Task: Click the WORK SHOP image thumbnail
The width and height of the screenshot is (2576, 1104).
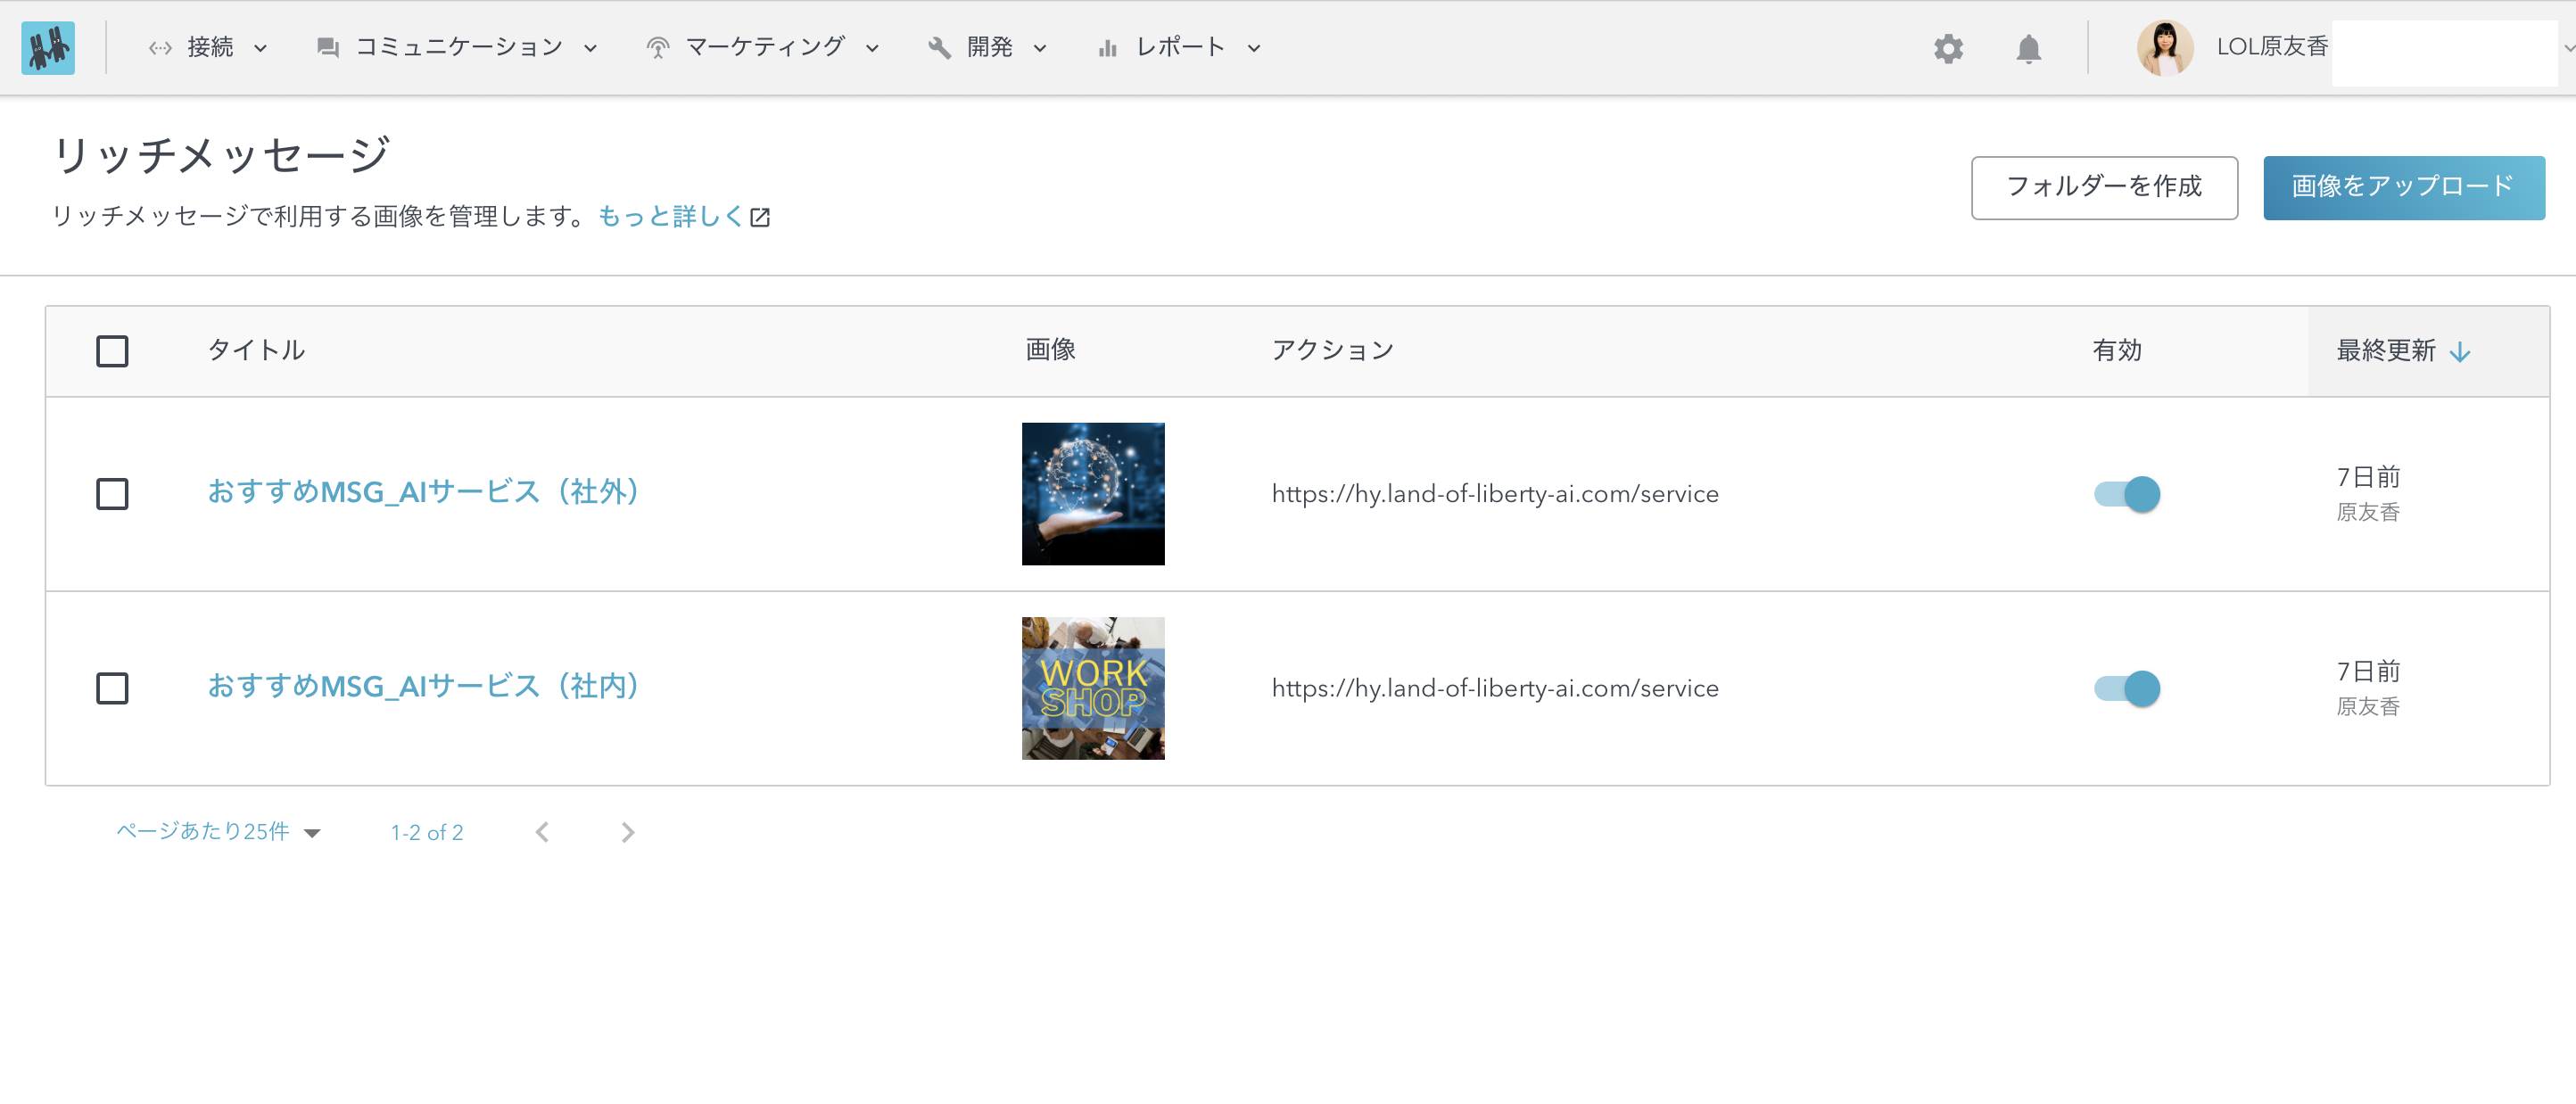Action: [1092, 688]
